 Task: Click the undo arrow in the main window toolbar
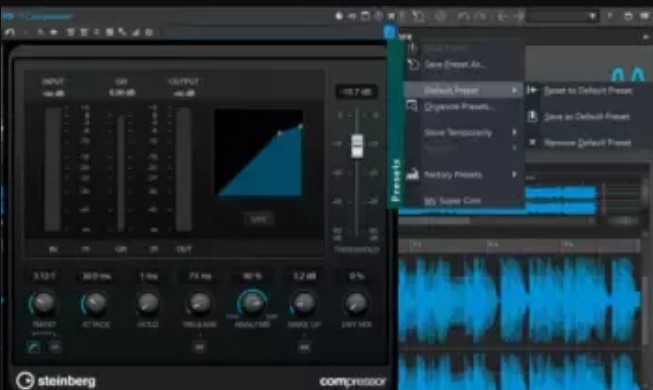(463, 16)
